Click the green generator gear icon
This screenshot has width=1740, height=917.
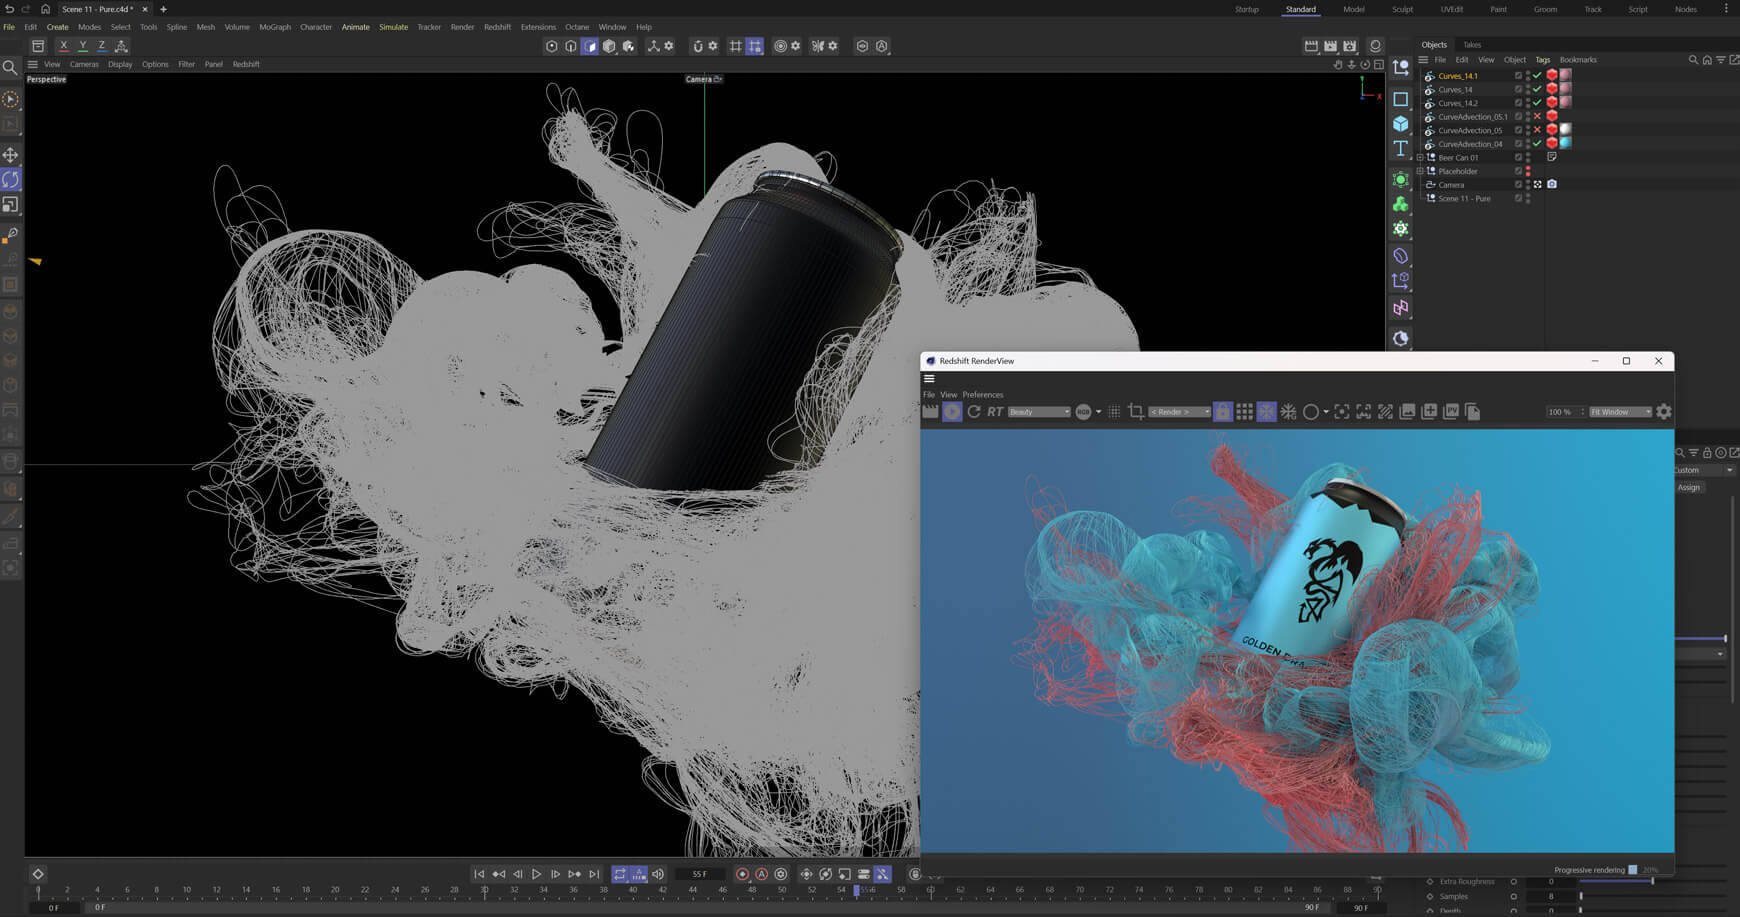point(1401,229)
